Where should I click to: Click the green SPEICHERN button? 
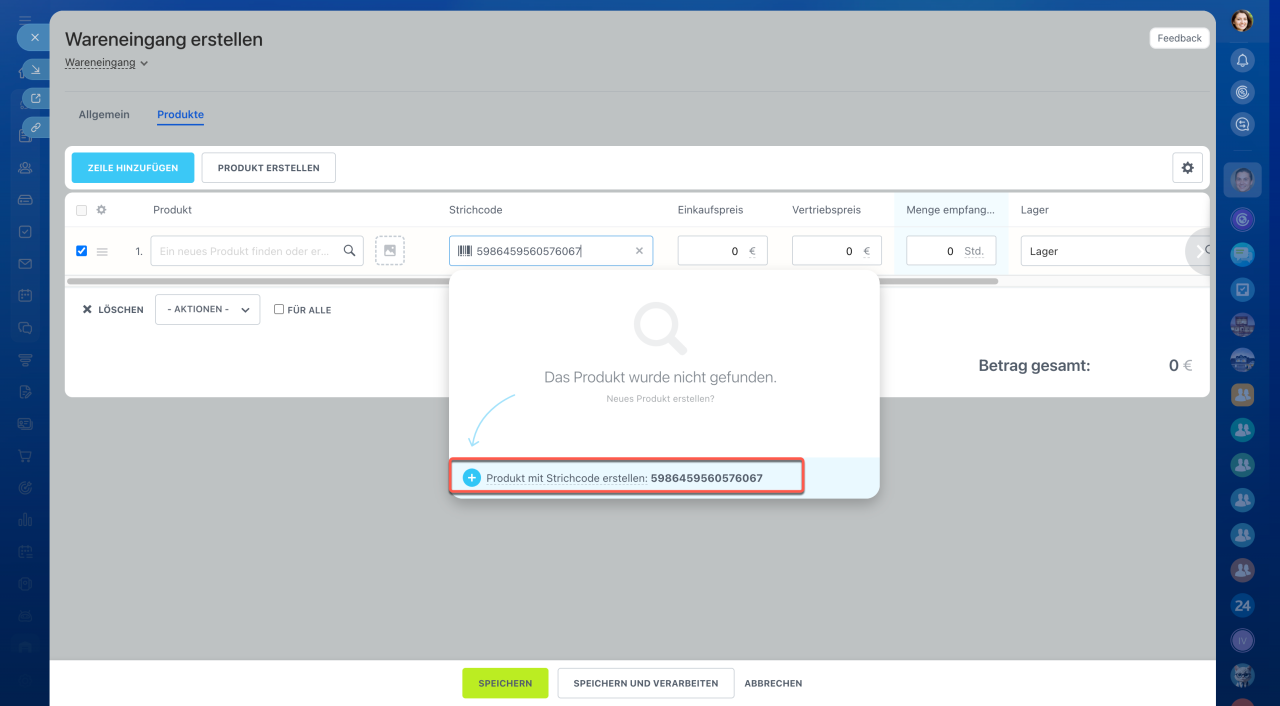(505, 683)
